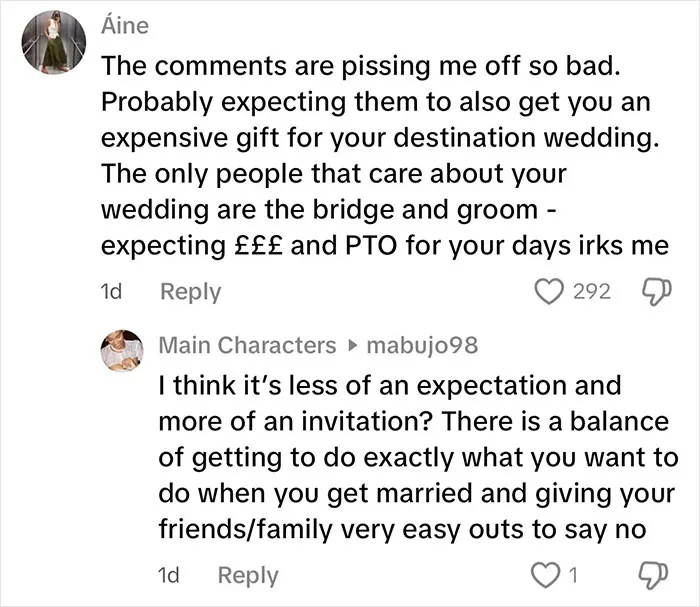Click the reply-to arrow before mabujo98
Viewport: 700px width, 607px height.
[x=352, y=345]
